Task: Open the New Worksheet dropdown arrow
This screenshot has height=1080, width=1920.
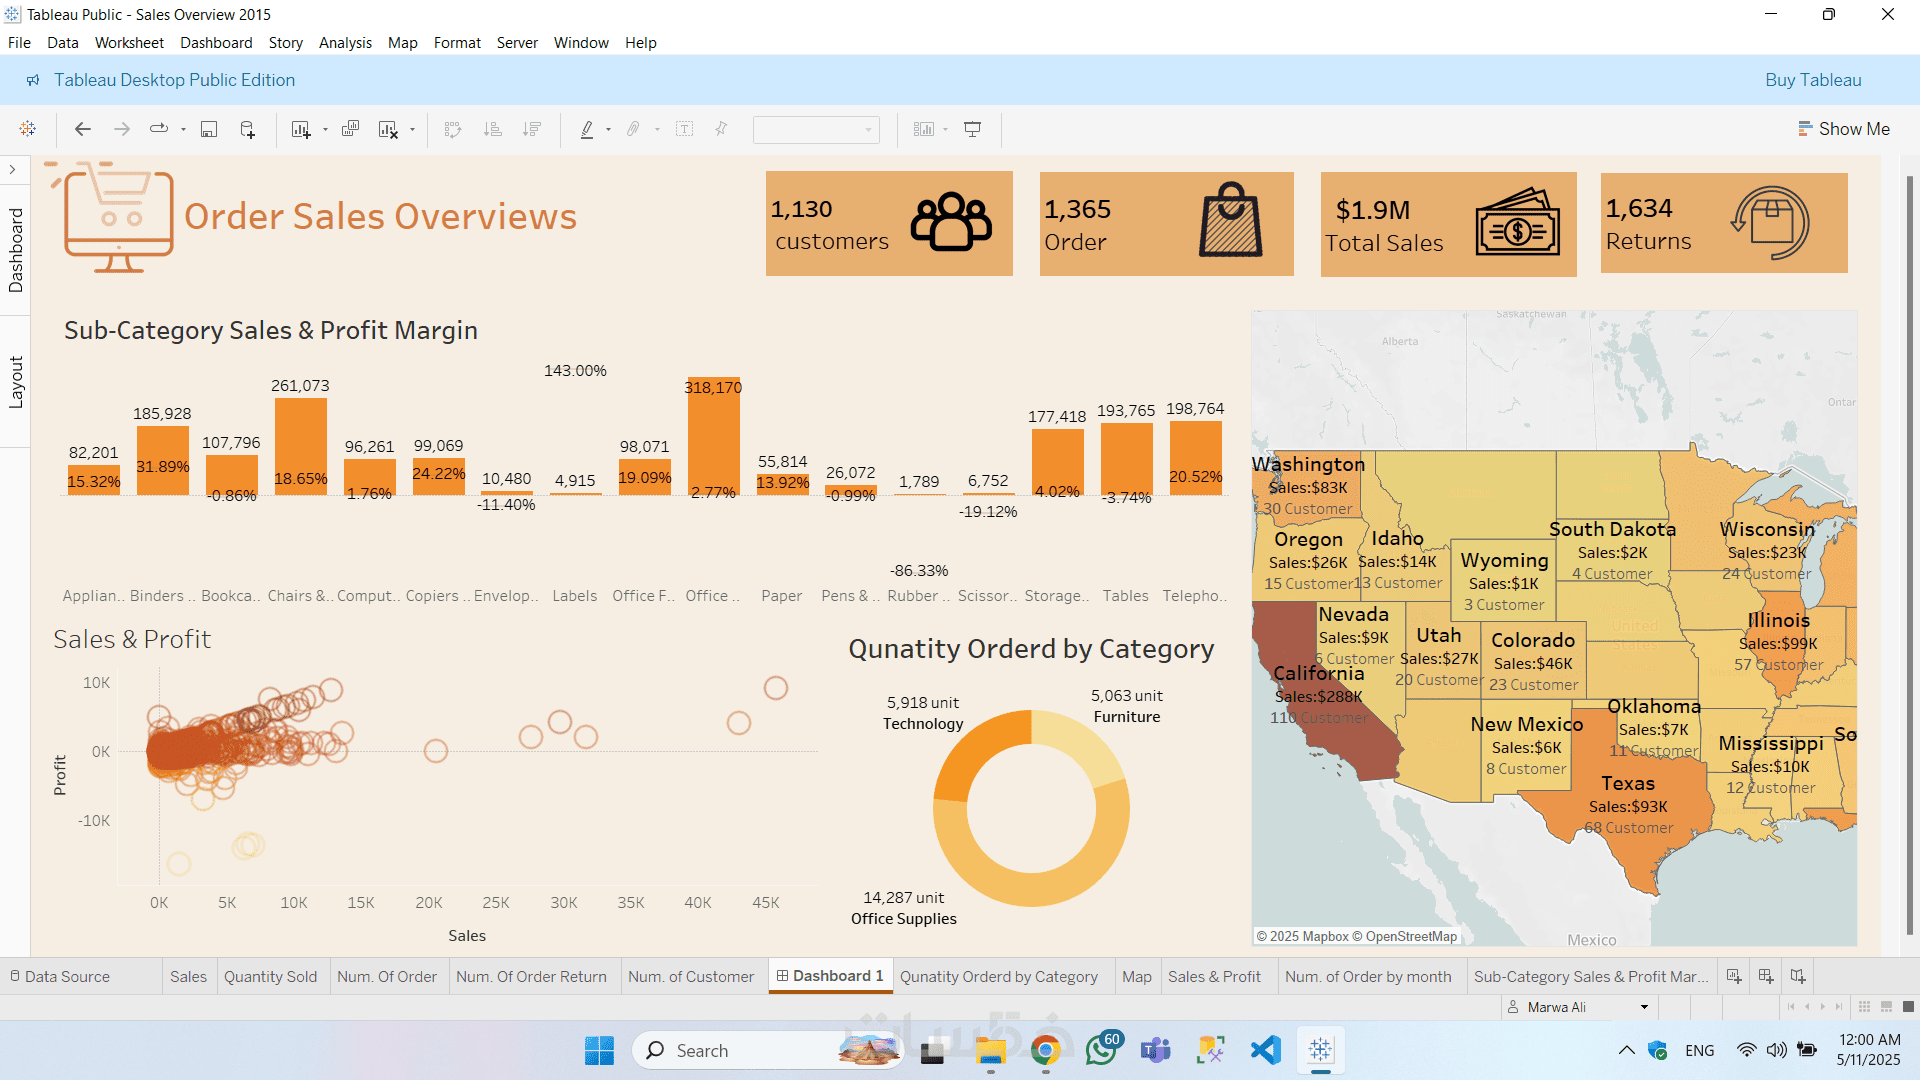Action: [325, 130]
